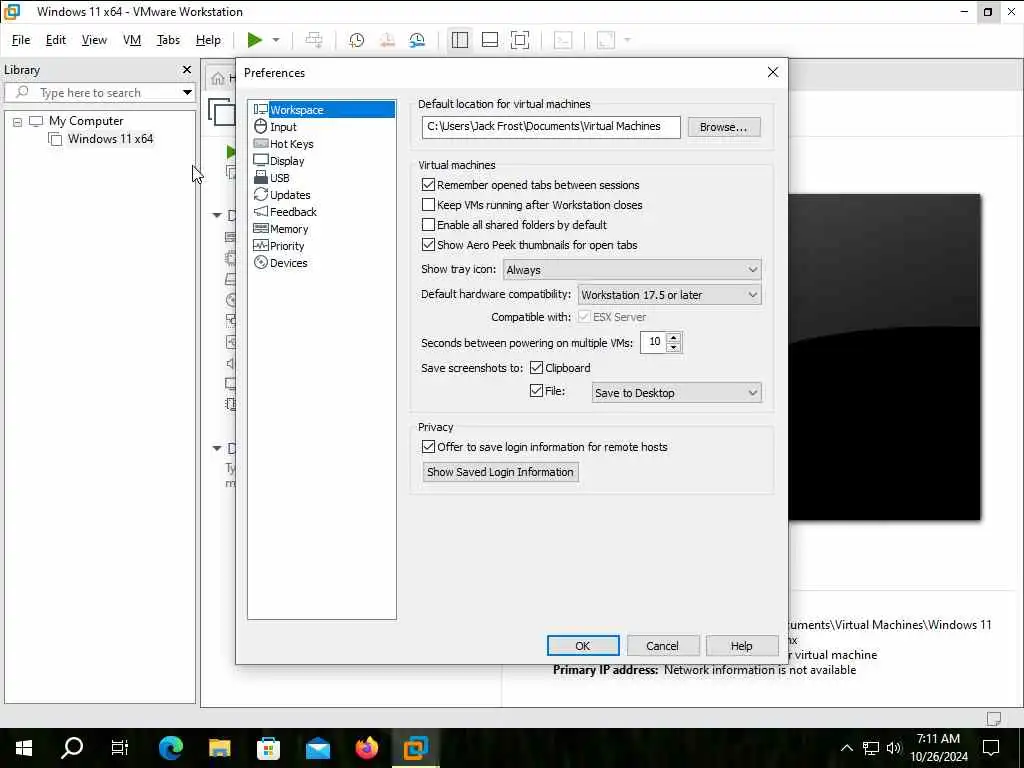Open the Mail app from taskbar
Image resolution: width=1024 pixels, height=768 pixels.
pos(317,747)
